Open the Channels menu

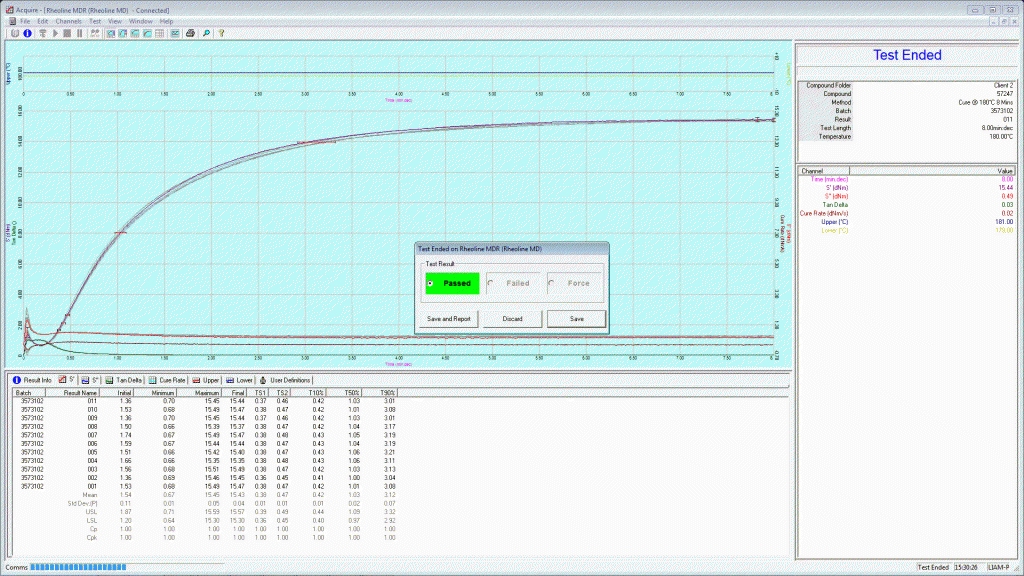pos(68,20)
